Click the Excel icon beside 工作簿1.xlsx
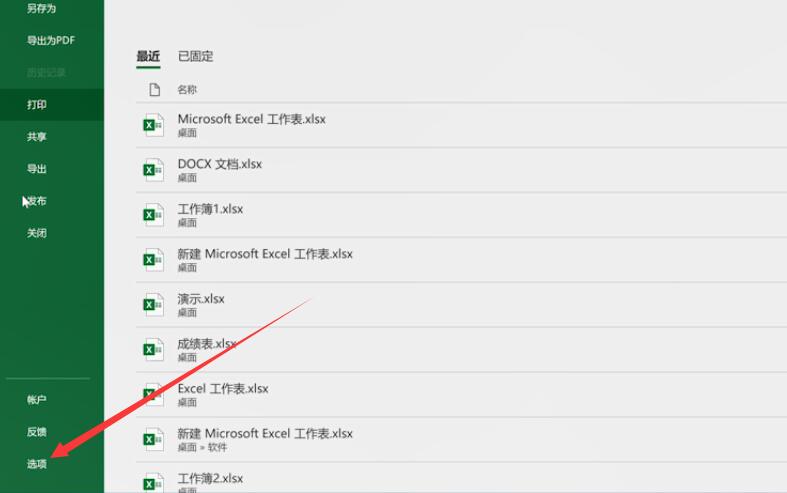The width and height of the screenshot is (787, 493). 153,215
